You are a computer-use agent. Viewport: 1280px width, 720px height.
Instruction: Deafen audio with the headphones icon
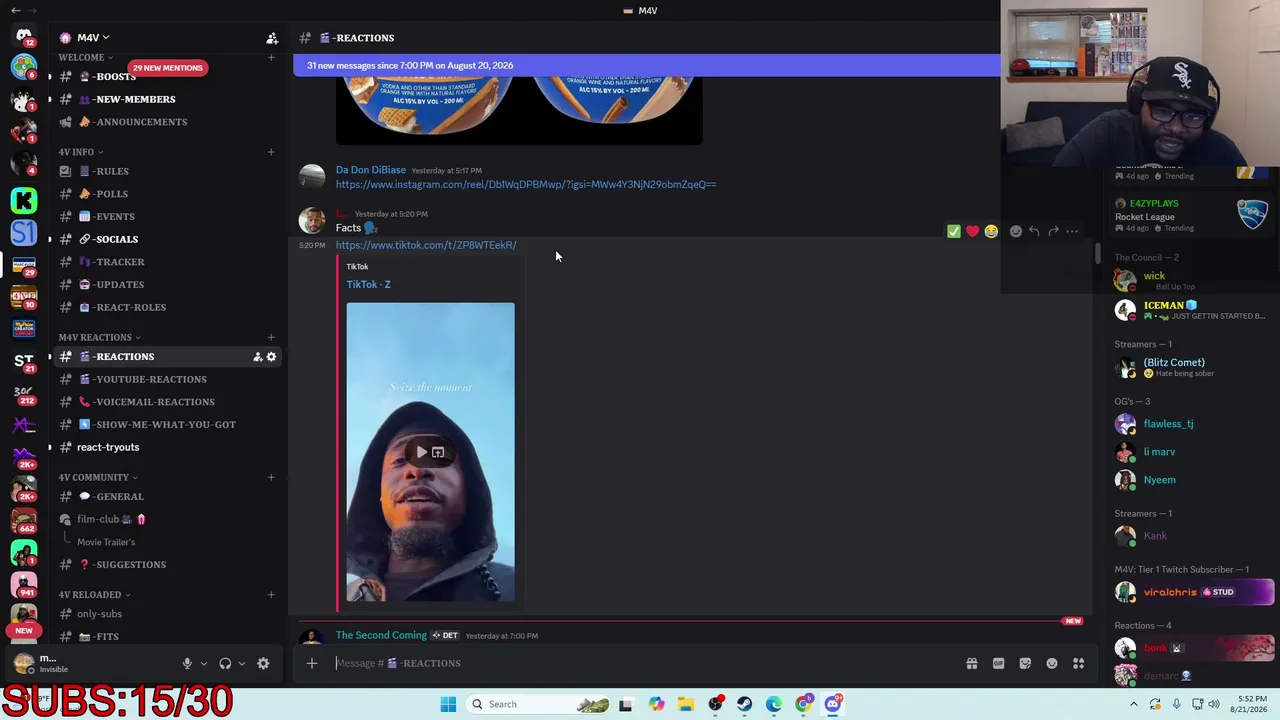coord(225,663)
